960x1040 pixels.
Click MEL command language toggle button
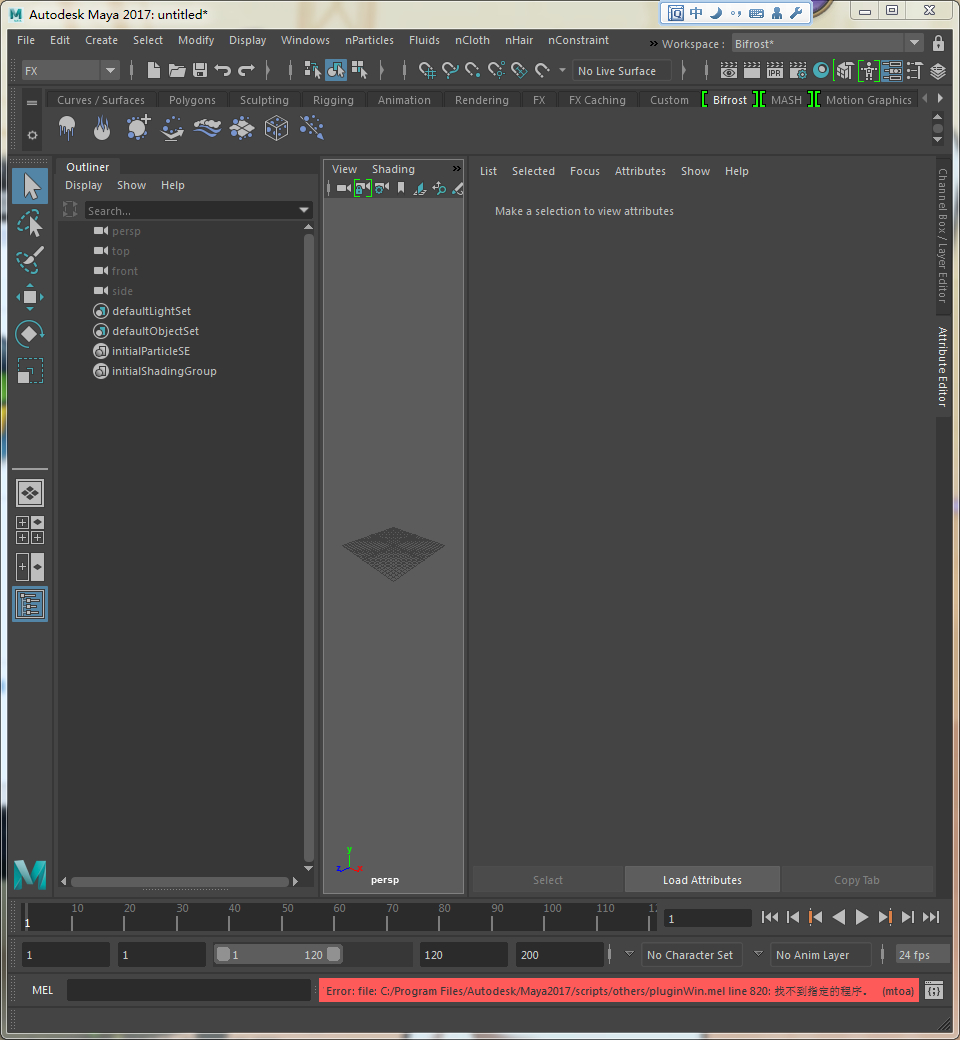(x=42, y=990)
